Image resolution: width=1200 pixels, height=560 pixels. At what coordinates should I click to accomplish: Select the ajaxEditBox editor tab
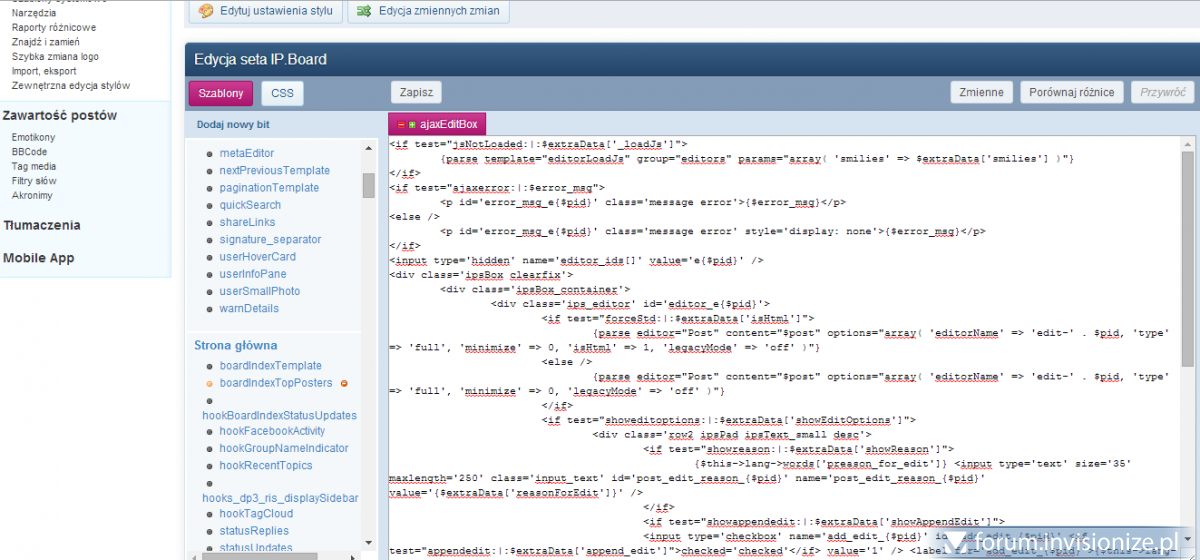(449, 125)
